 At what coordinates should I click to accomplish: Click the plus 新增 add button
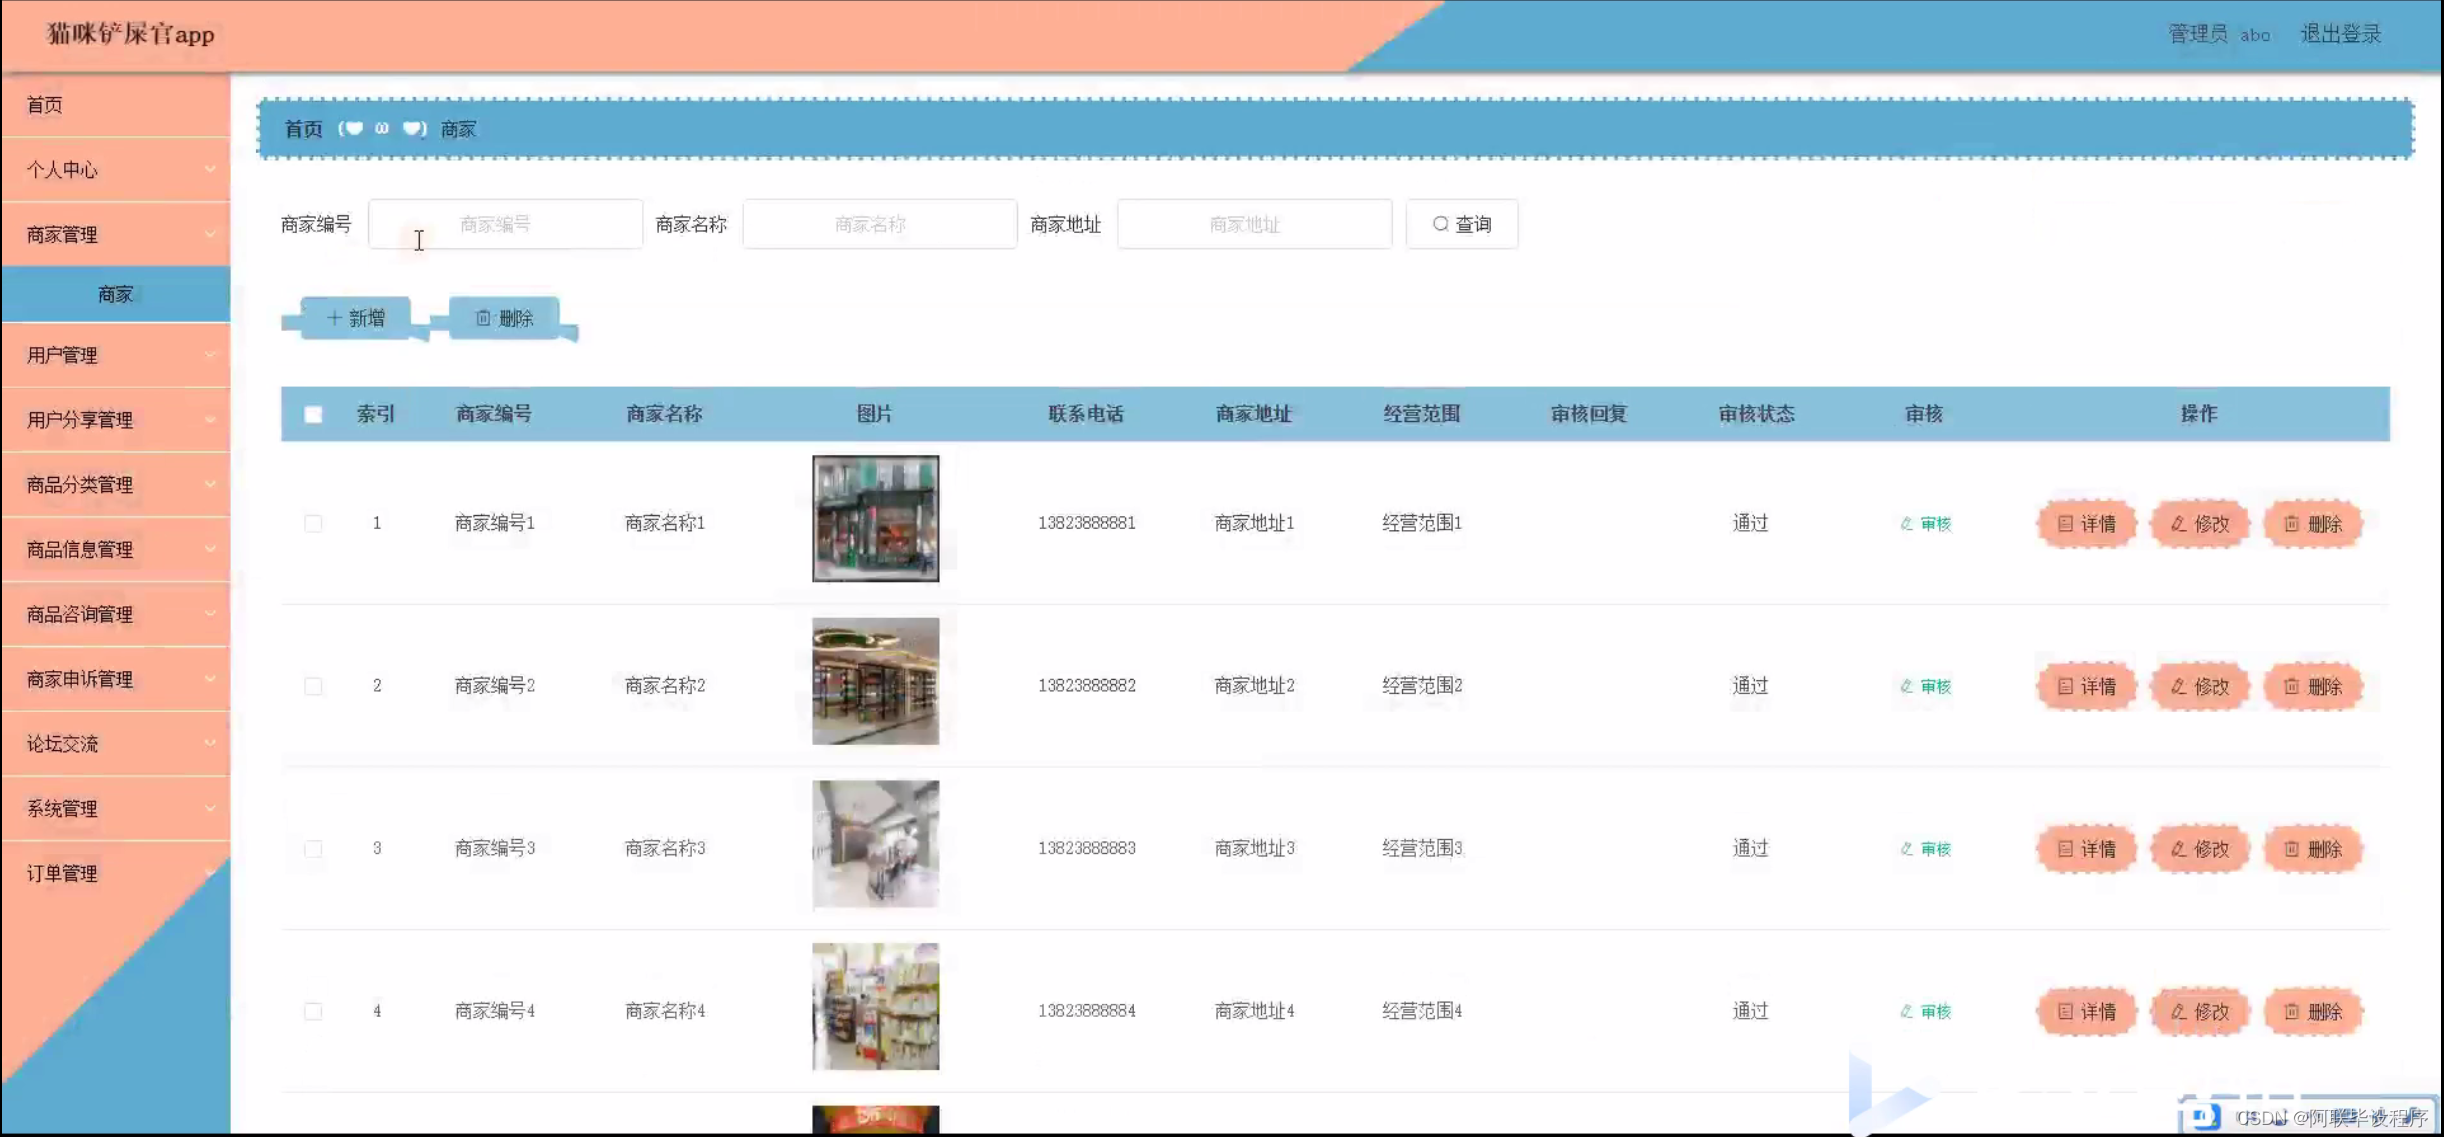(x=356, y=318)
